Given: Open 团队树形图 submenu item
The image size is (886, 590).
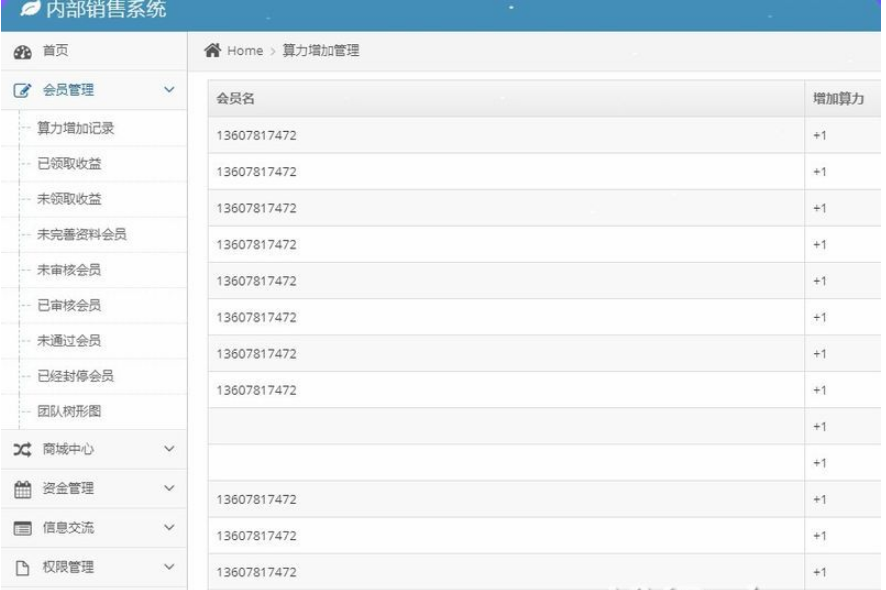Looking at the screenshot, I should 69,411.
